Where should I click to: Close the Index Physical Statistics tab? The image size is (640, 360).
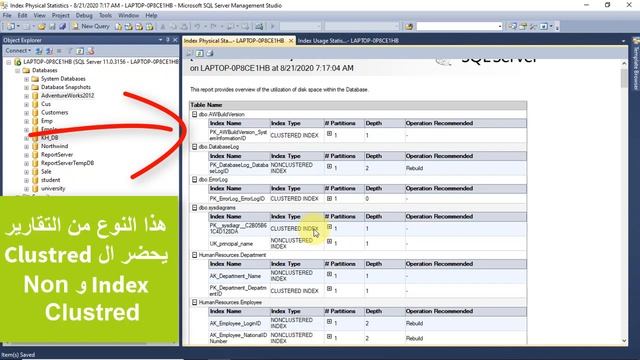(x=291, y=41)
